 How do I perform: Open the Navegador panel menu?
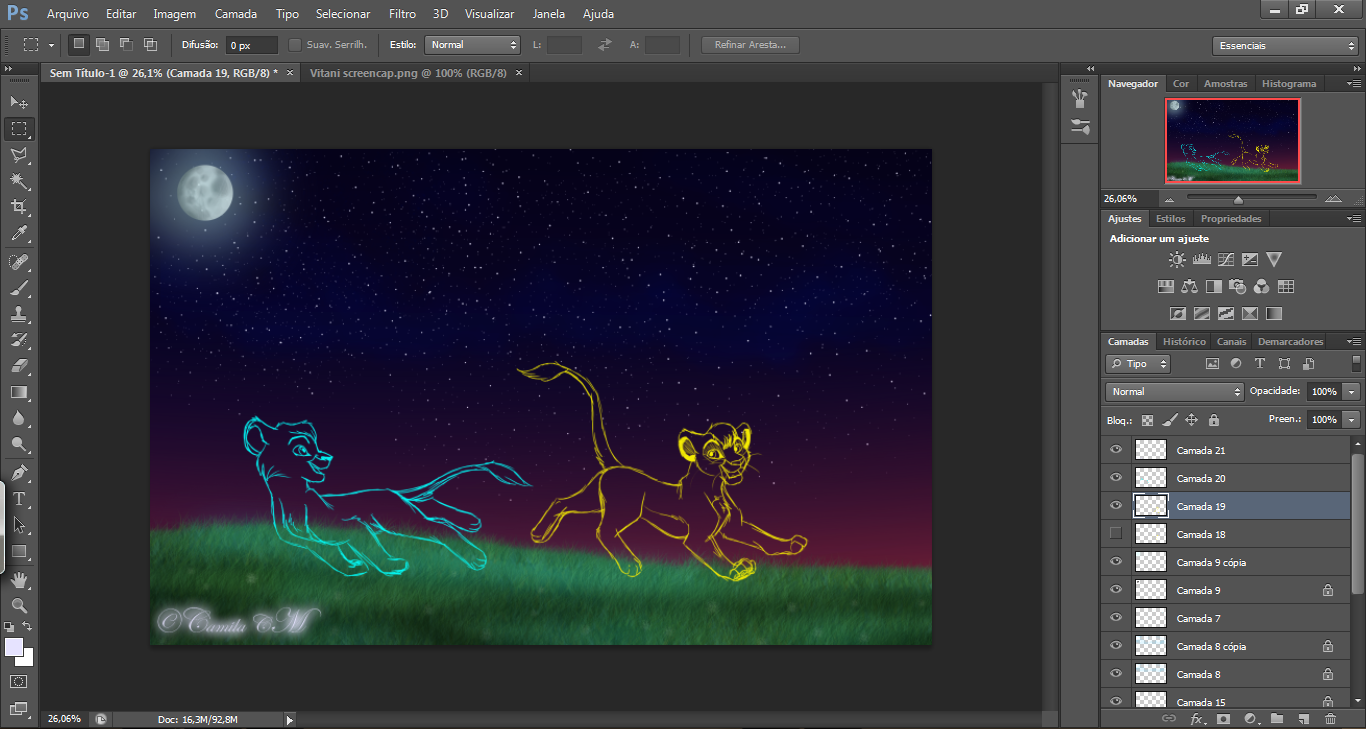click(1352, 84)
